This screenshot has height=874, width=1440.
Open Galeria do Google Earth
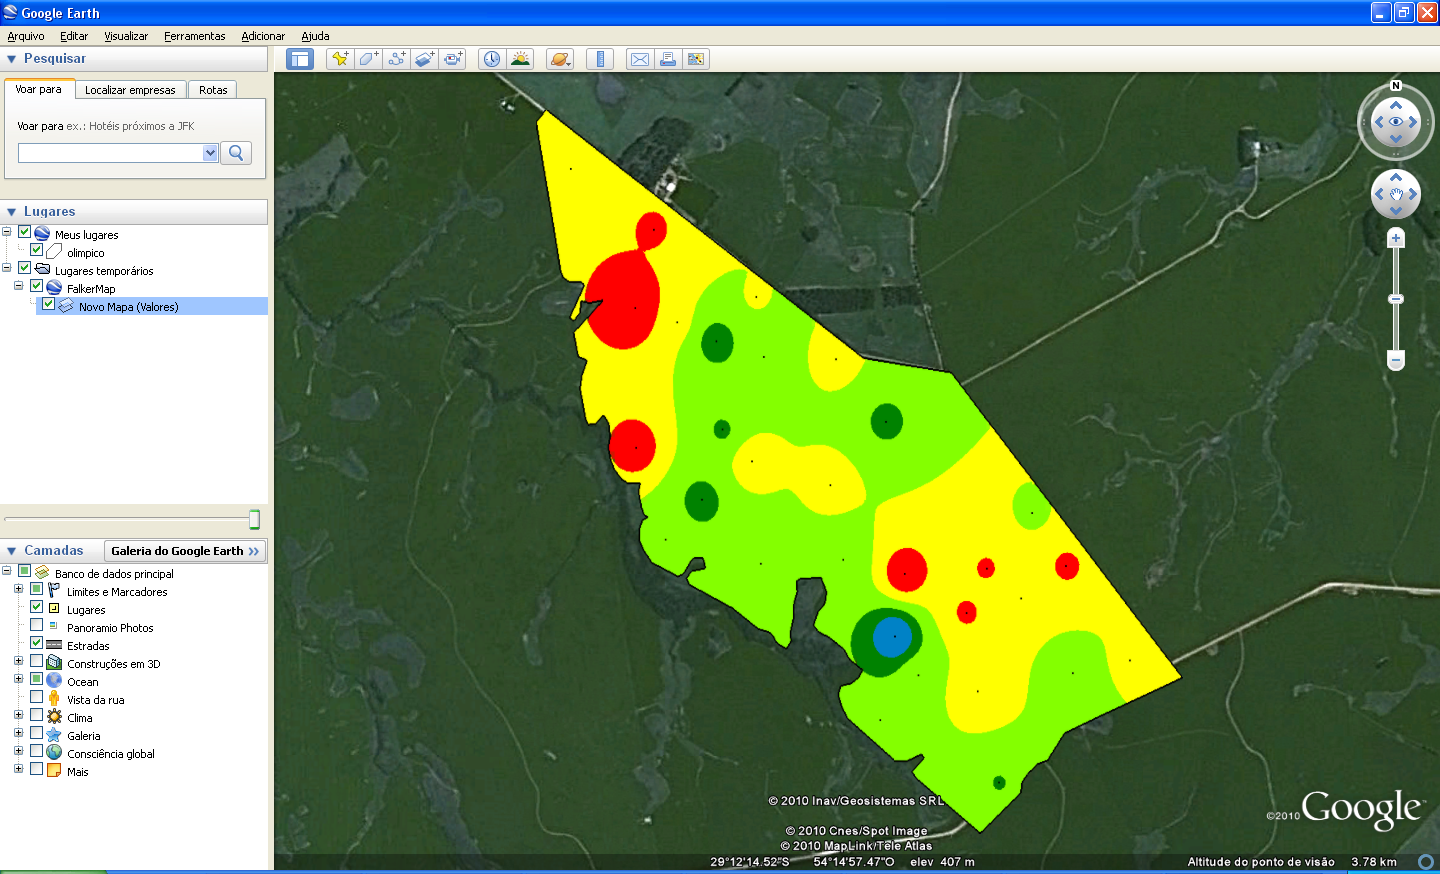point(185,551)
